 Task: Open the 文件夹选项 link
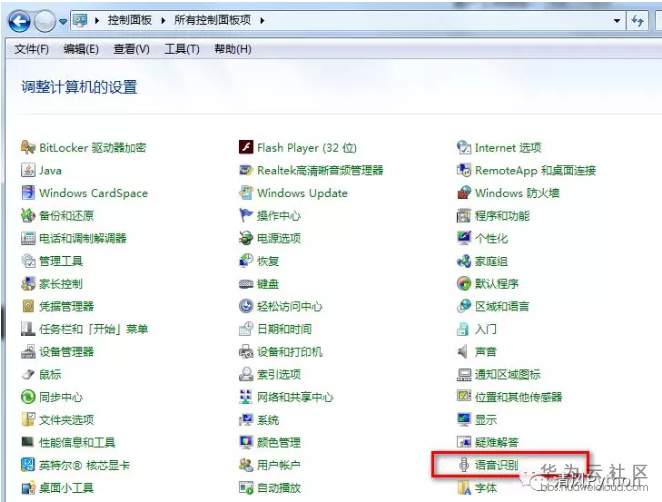[x=66, y=420]
